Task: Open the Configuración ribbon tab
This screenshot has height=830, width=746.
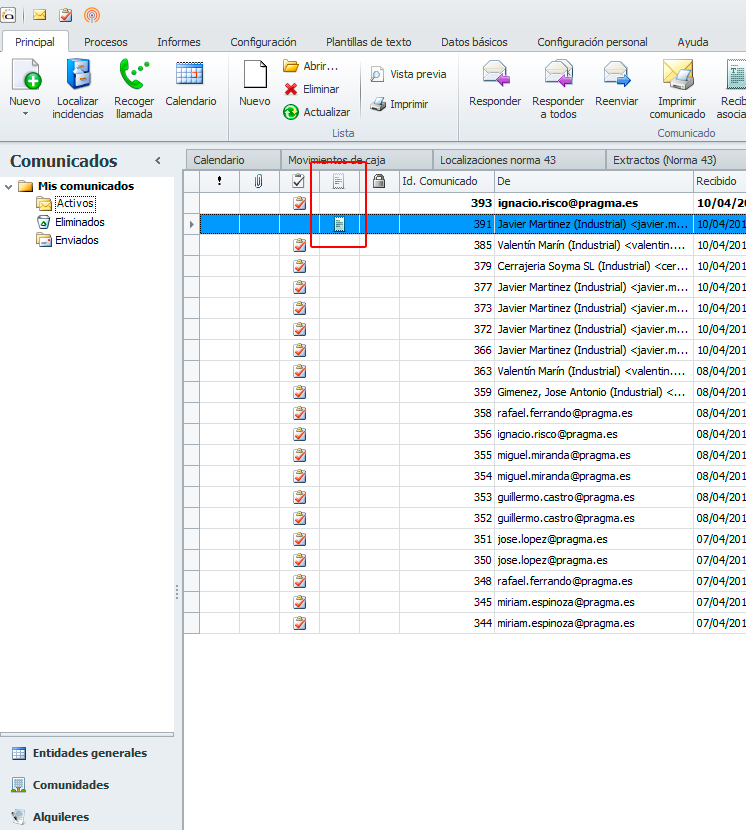Action: coord(263,42)
